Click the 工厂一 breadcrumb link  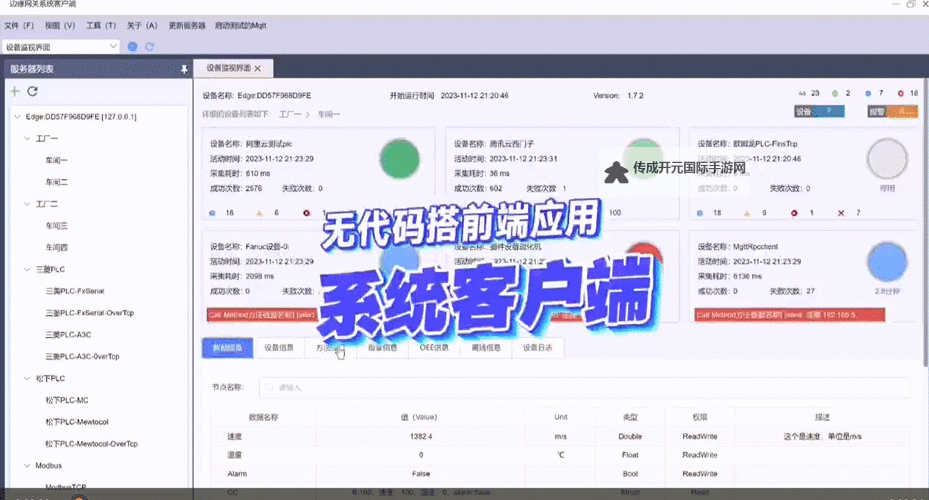click(290, 114)
